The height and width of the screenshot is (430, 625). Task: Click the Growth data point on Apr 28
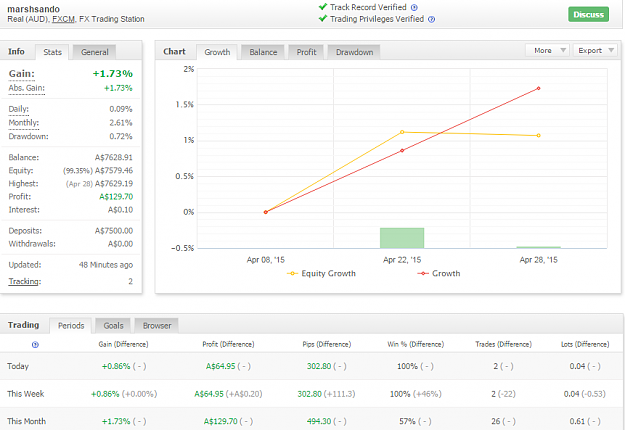coord(539,88)
